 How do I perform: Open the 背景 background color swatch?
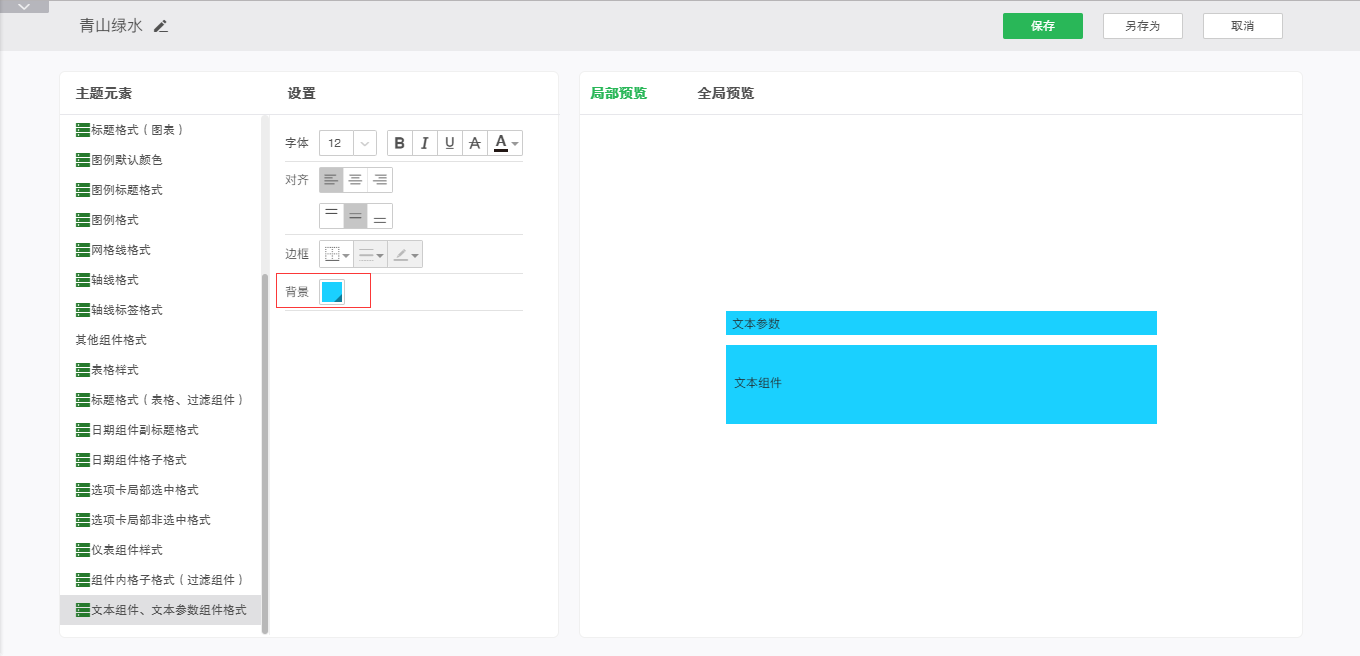click(x=332, y=292)
